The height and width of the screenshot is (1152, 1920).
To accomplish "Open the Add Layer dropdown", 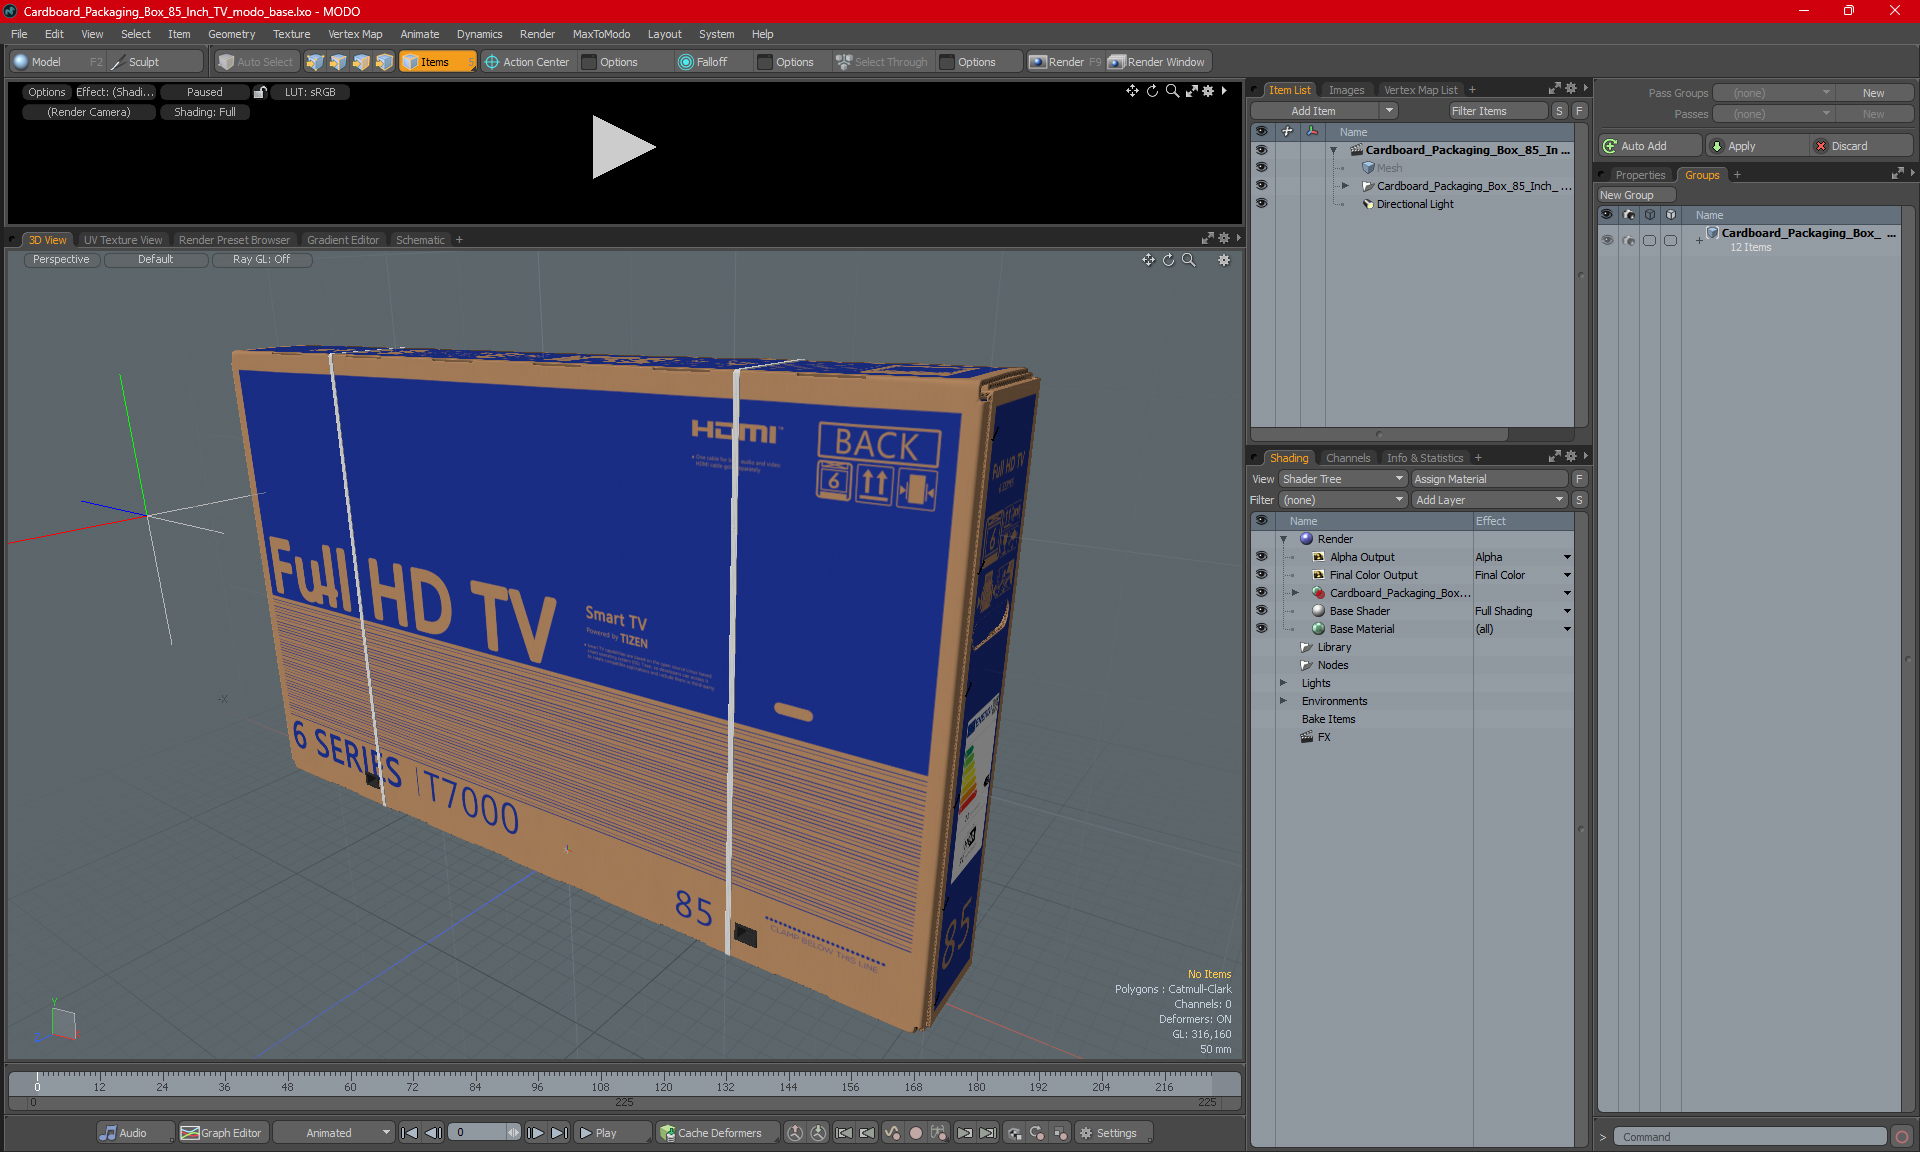I will tap(1488, 500).
